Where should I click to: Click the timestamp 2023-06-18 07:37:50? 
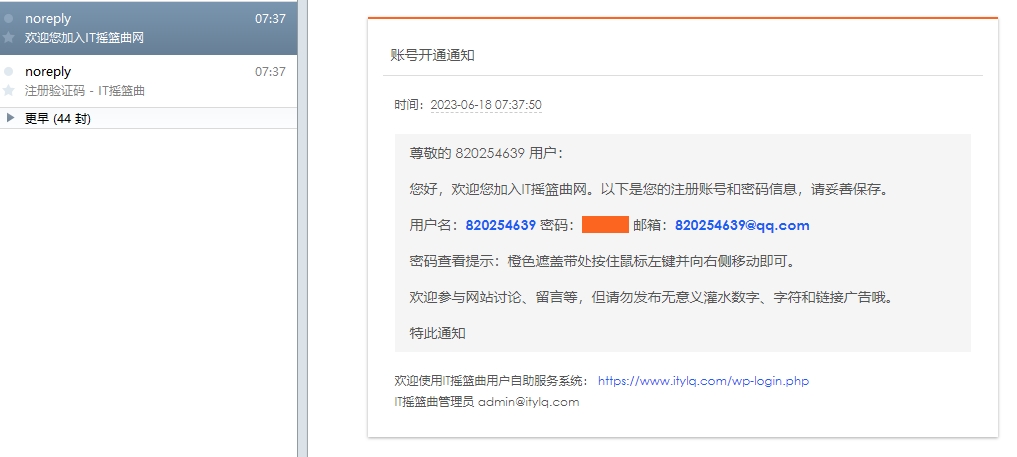pos(485,105)
